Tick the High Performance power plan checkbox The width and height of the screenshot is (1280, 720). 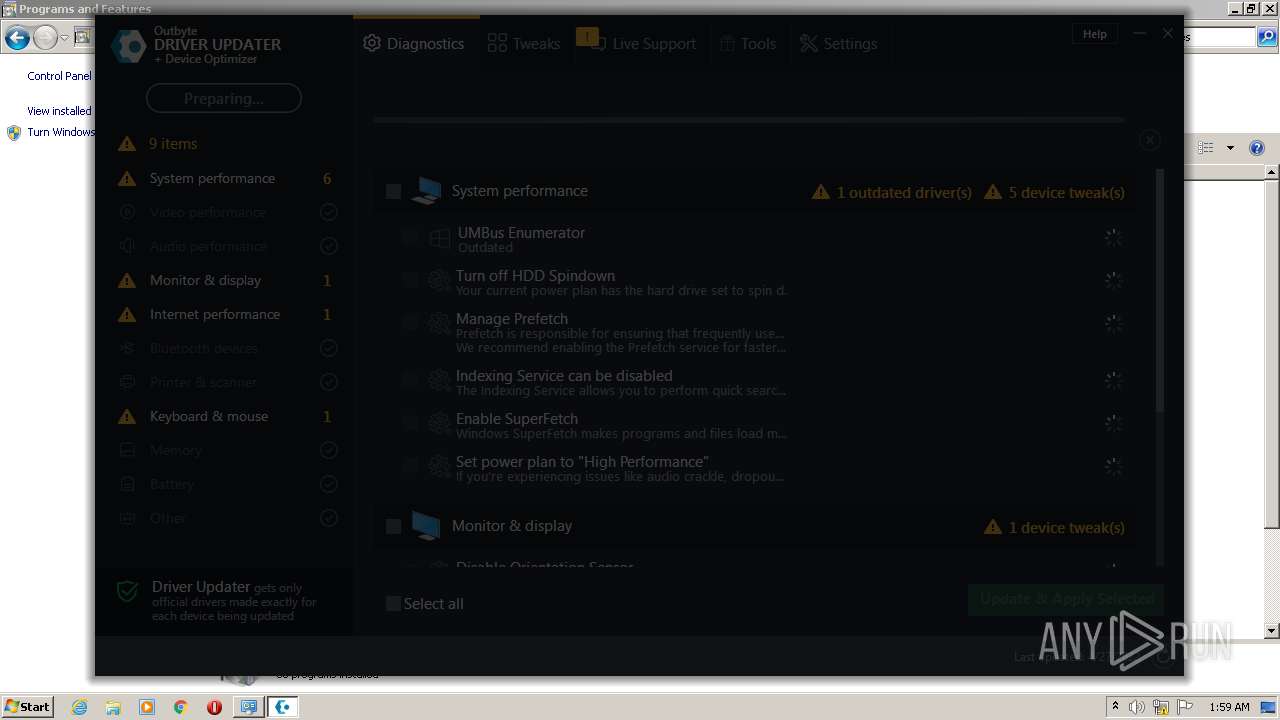pyautogui.click(x=409, y=466)
